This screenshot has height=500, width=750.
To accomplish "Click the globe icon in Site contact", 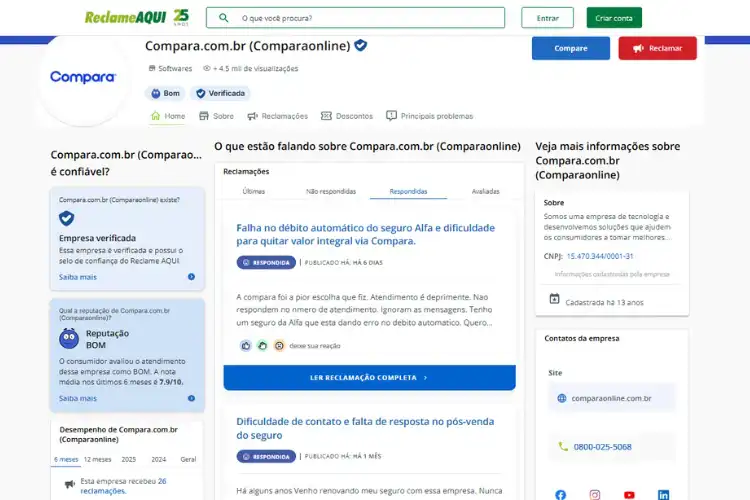I will tap(562, 398).
